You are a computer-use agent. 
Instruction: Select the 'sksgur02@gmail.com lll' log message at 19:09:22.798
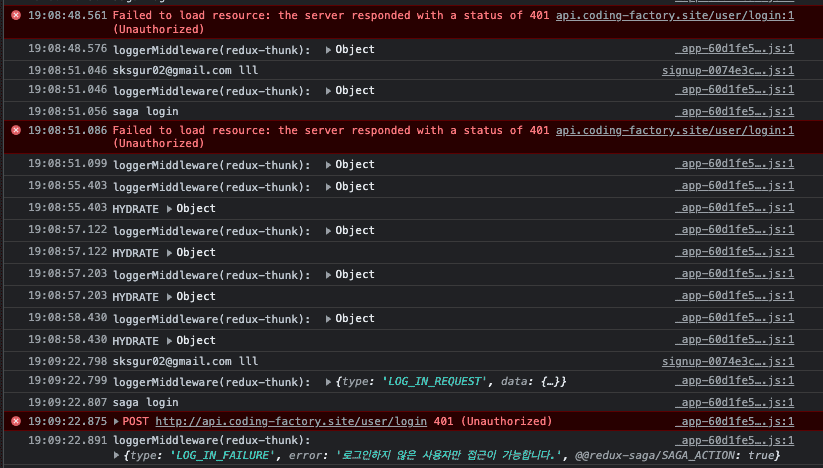(x=185, y=361)
